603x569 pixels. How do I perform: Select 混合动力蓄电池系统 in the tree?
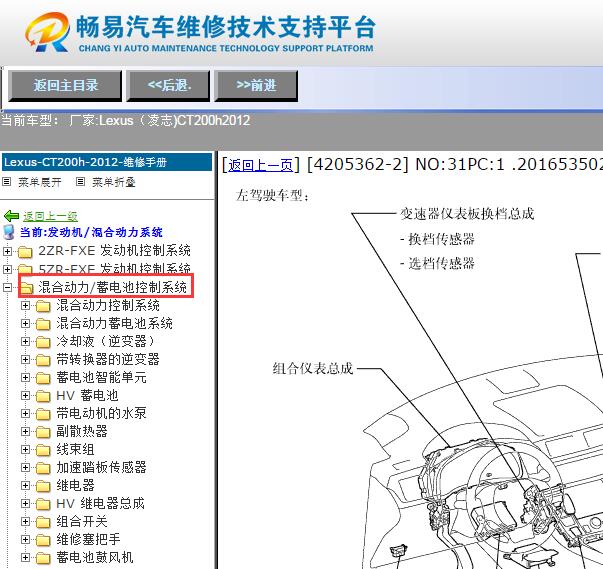[114, 323]
